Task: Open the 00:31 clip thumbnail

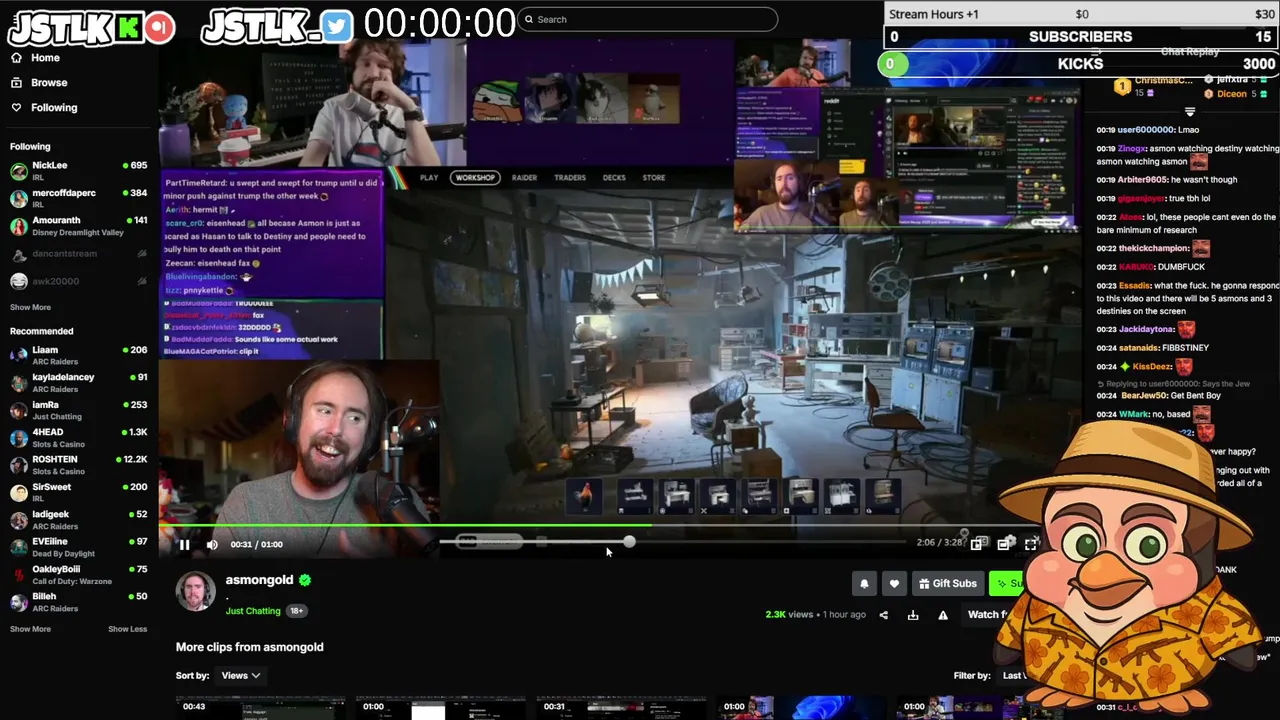Action: click(621, 708)
